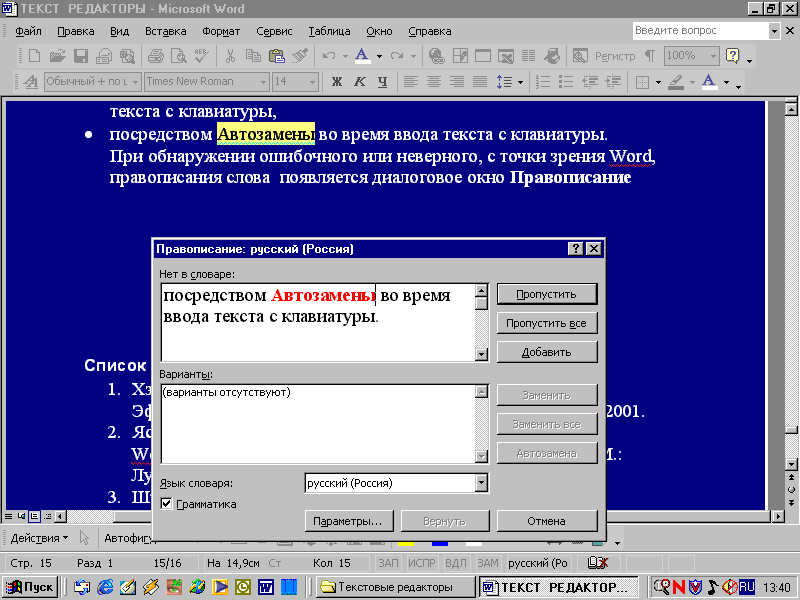Toggle underline Ч formatting
Image resolution: width=800 pixels, height=600 pixels.
383,82
